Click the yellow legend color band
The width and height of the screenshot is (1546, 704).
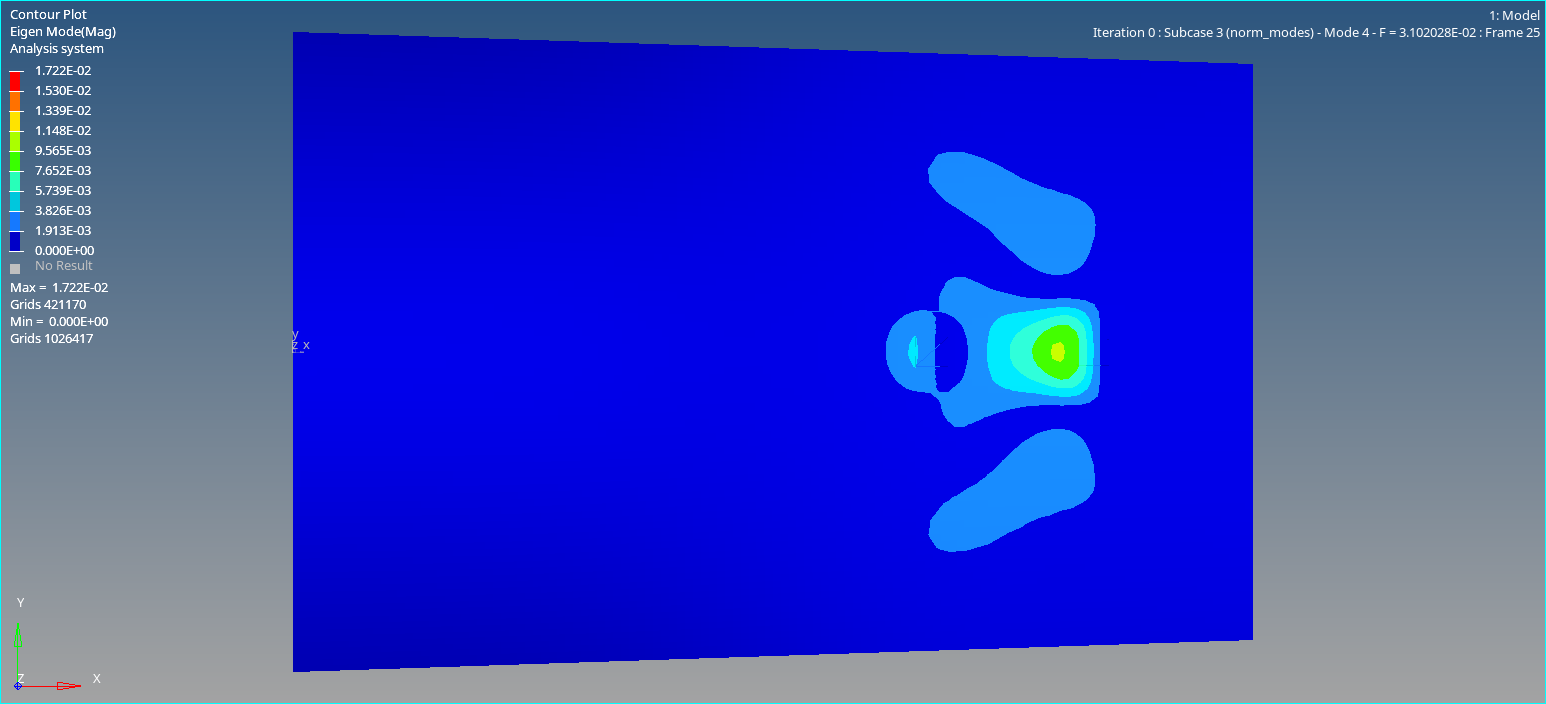[x=15, y=120]
